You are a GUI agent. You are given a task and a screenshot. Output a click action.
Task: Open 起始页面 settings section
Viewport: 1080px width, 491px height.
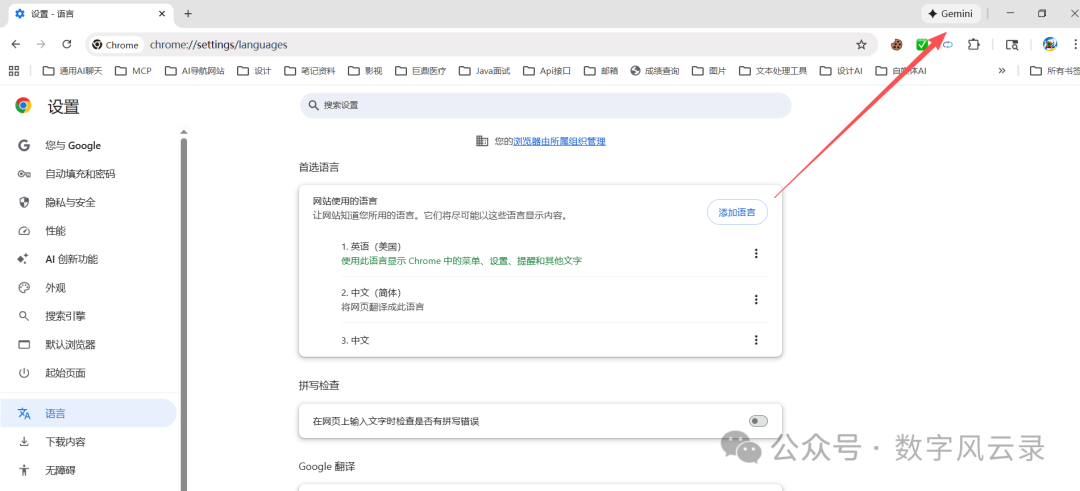pos(65,373)
